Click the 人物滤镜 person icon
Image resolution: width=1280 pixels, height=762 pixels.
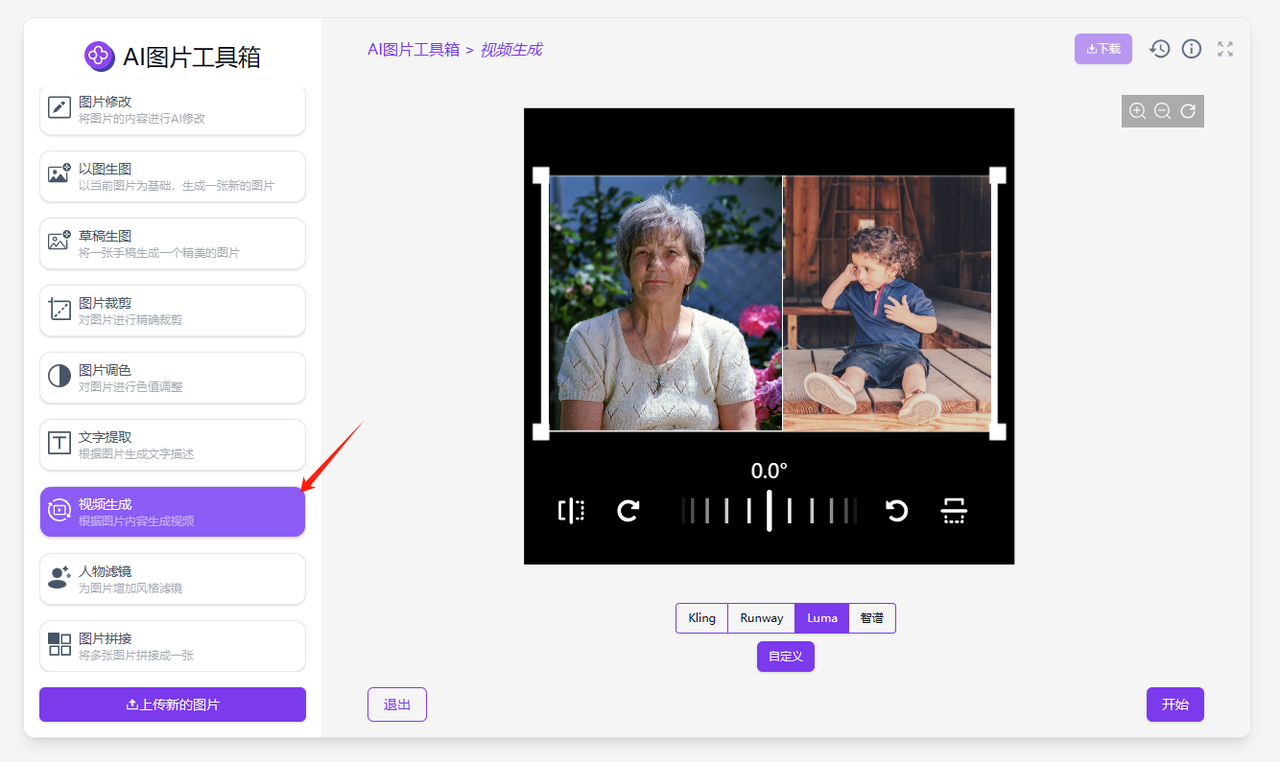(60, 577)
